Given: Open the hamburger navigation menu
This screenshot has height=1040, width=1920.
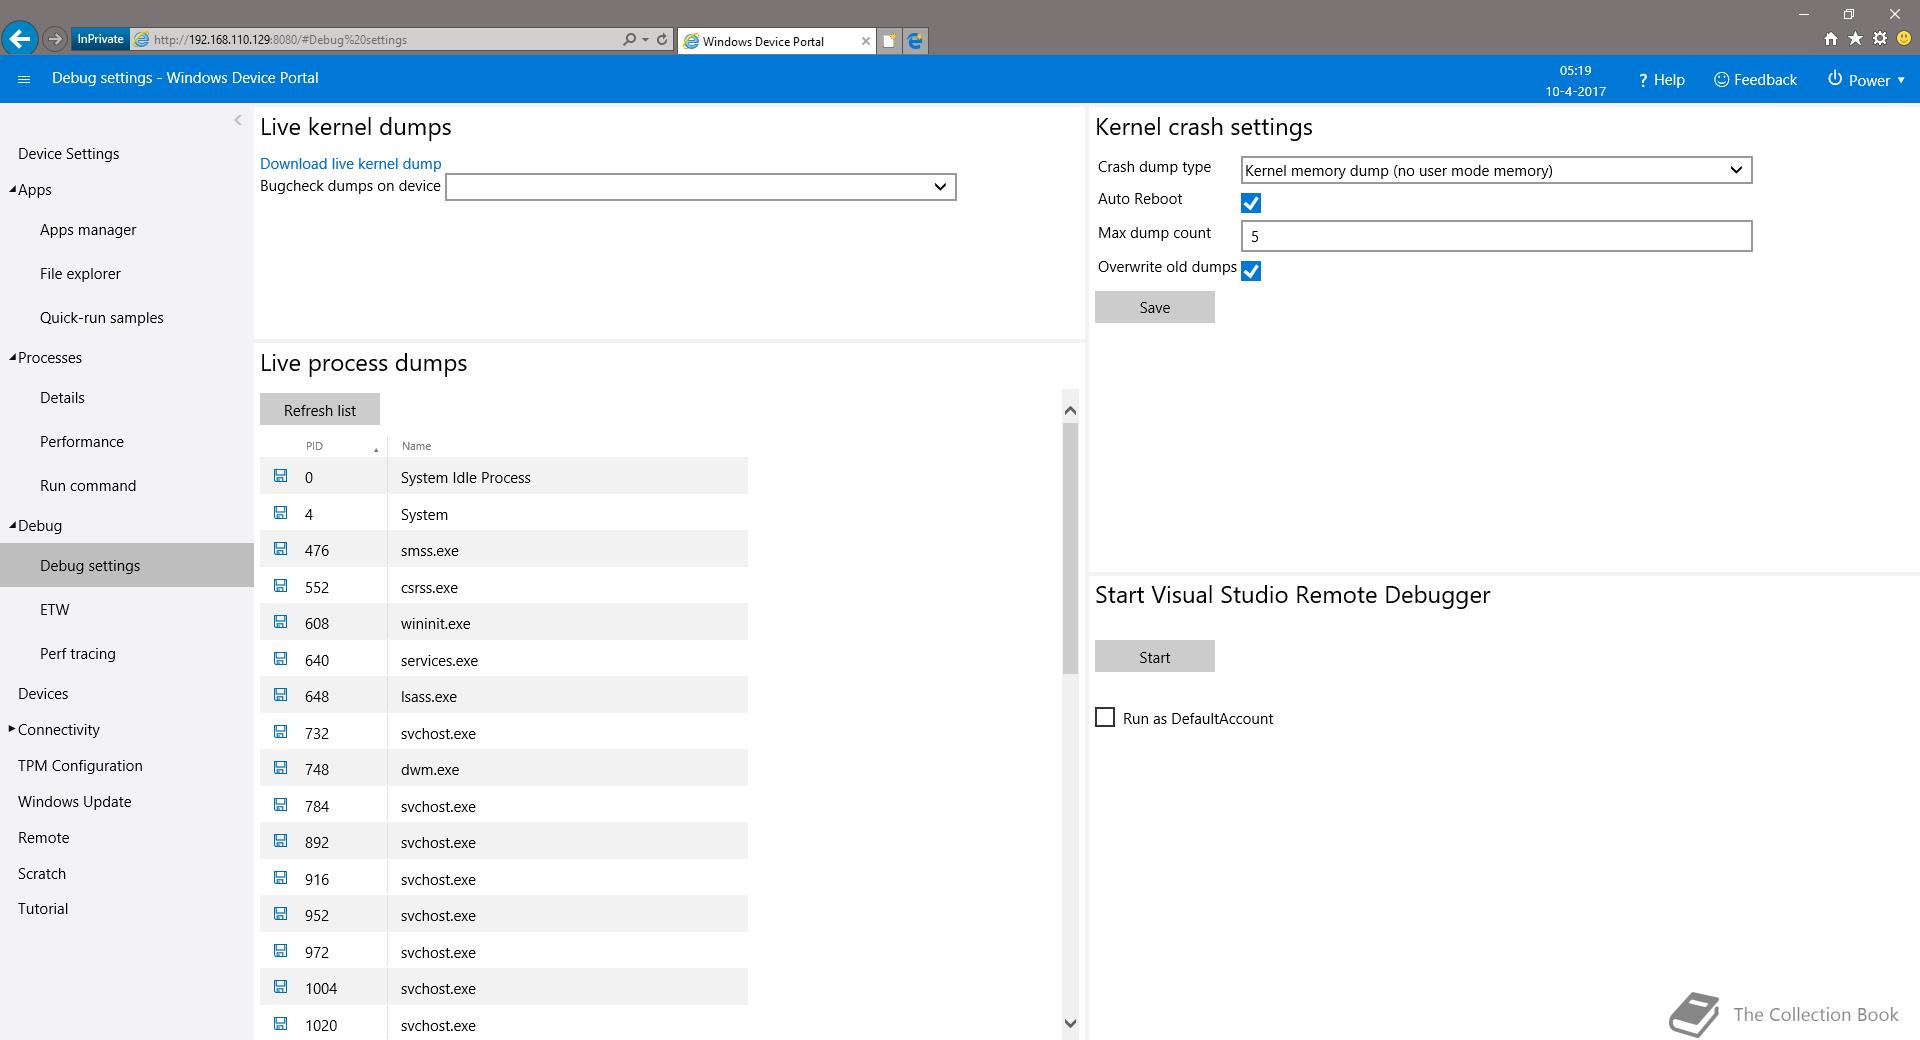Looking at the screenshot, I should click(24, 79).
